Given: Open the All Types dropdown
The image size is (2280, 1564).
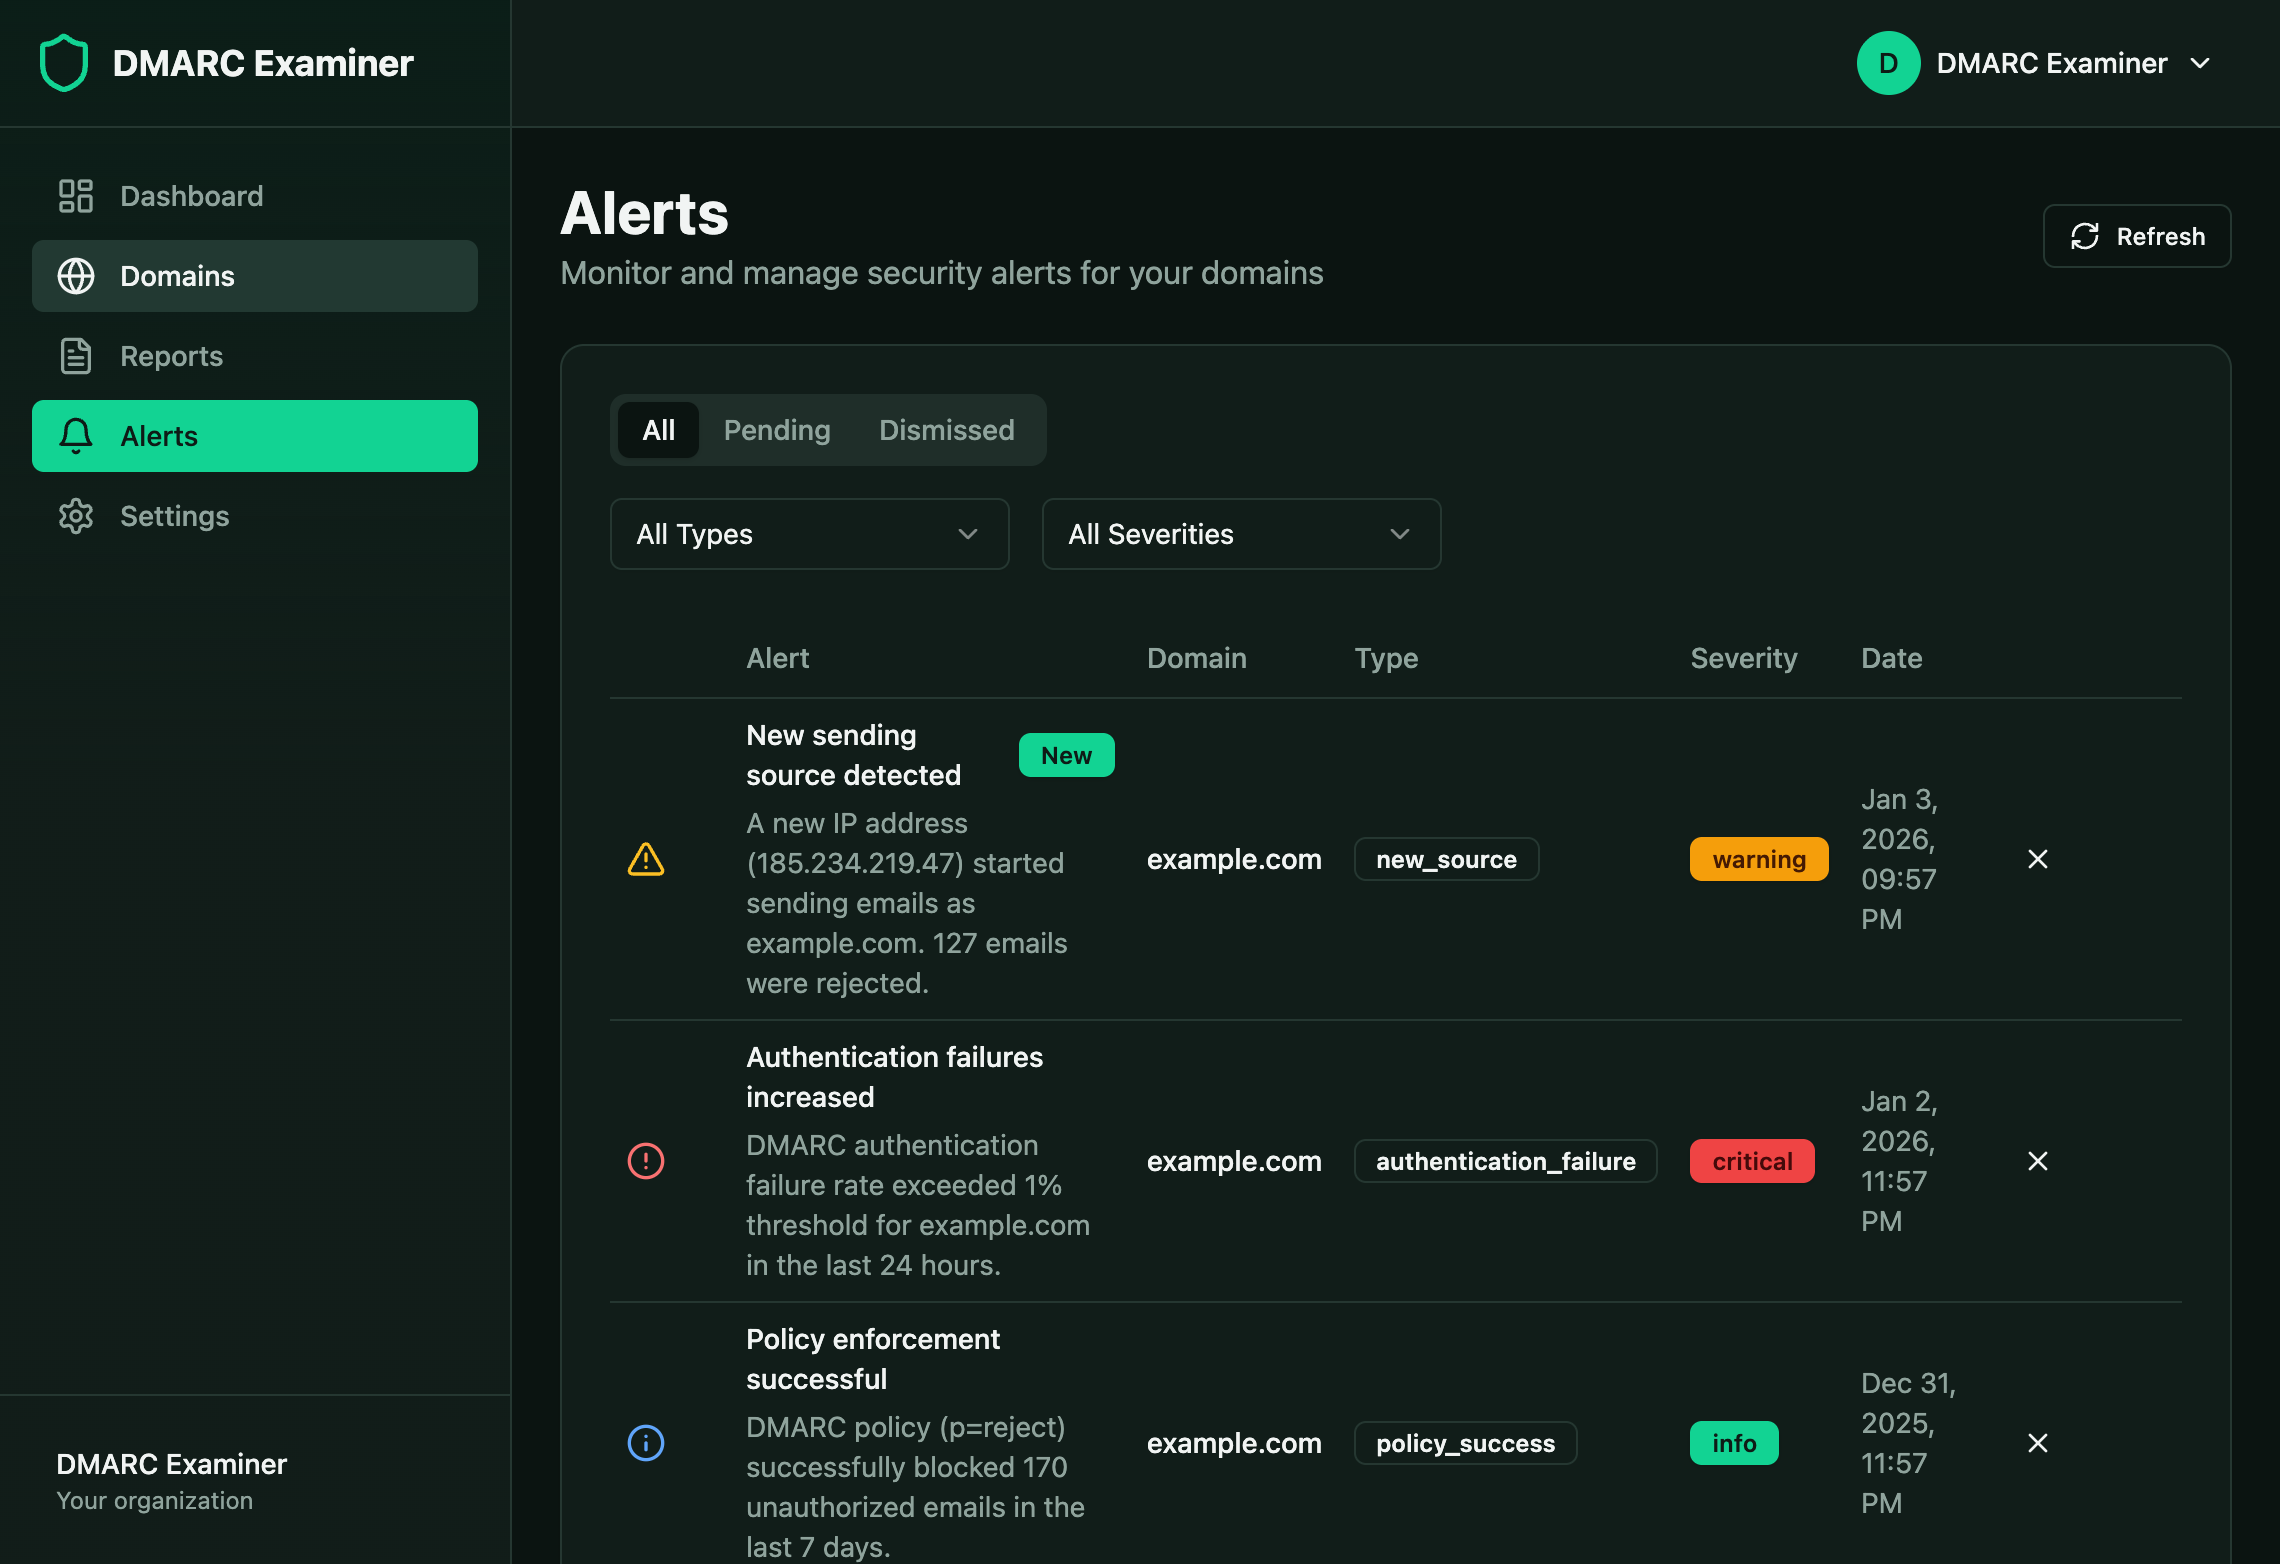Looking at the screenshot, I should pos(809,534).
